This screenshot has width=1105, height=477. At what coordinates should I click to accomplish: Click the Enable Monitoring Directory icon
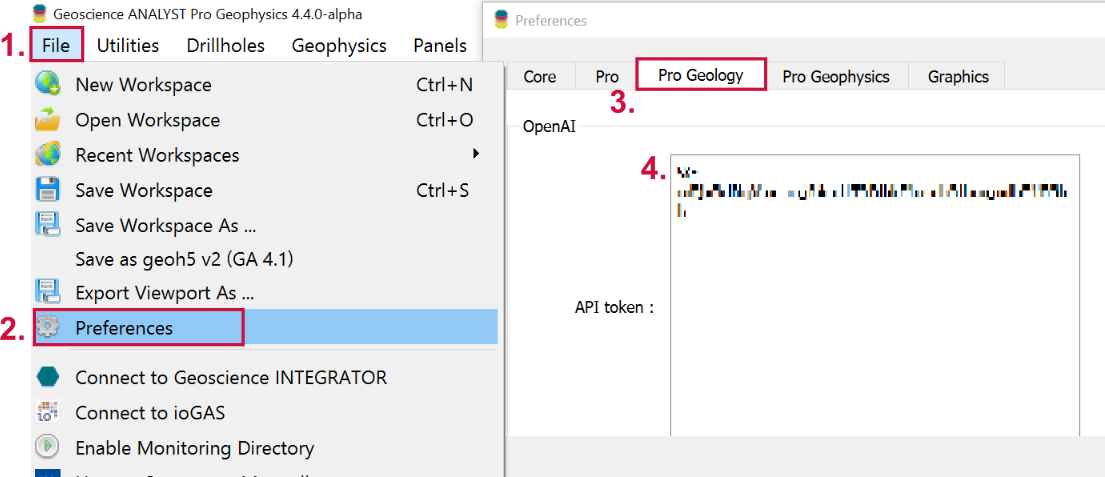click(48, 447)
